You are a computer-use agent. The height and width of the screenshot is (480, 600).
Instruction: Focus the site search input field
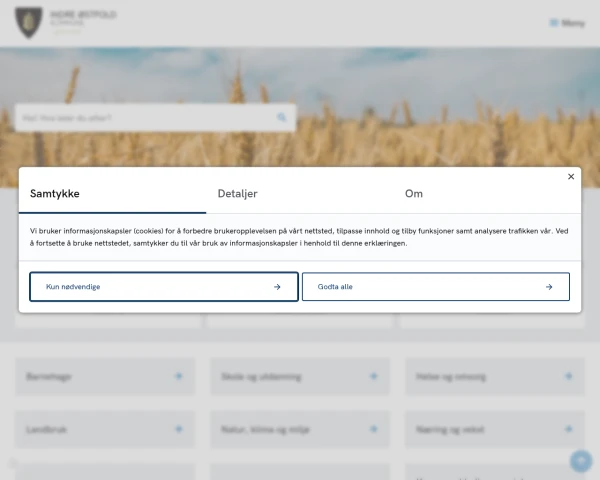pos(145,118)
